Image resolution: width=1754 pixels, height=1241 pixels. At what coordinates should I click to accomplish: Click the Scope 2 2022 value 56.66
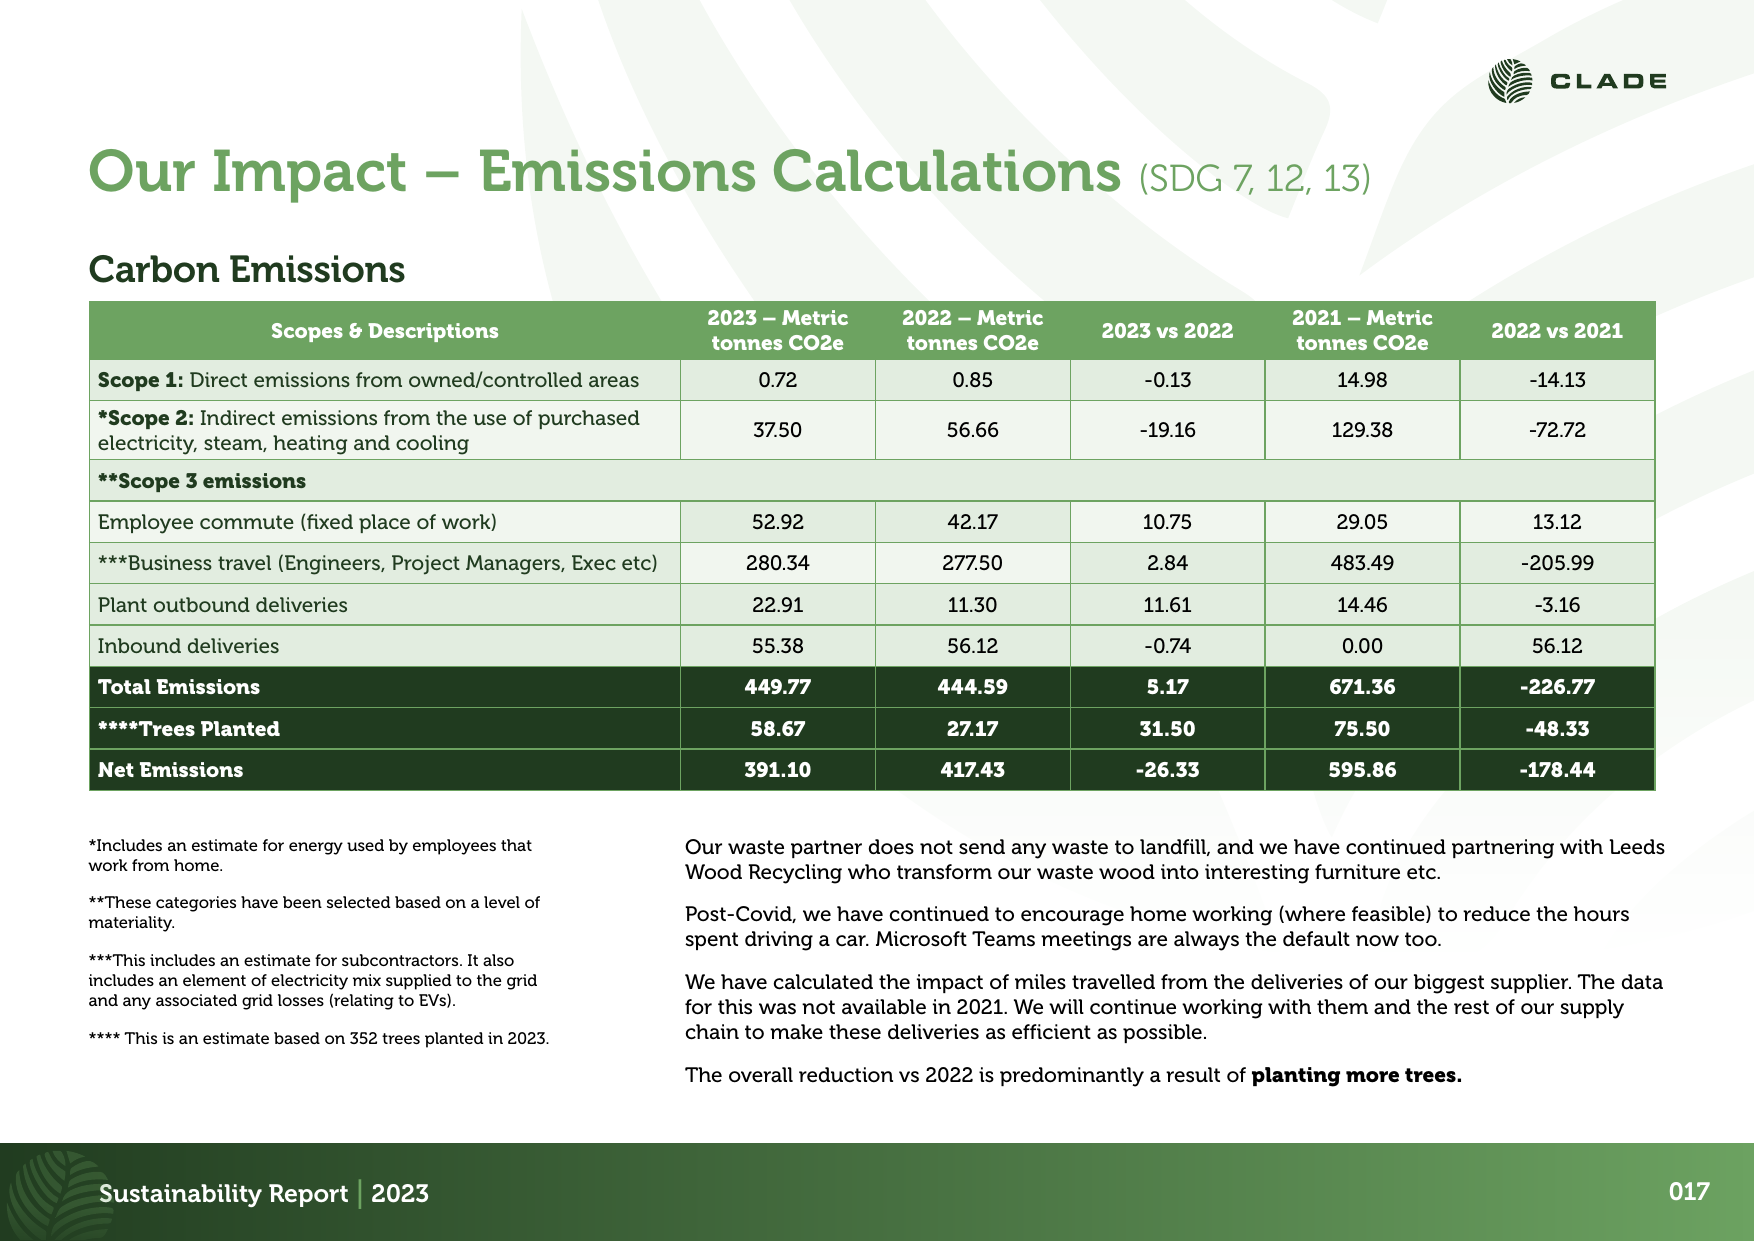[x=972, y=430]
